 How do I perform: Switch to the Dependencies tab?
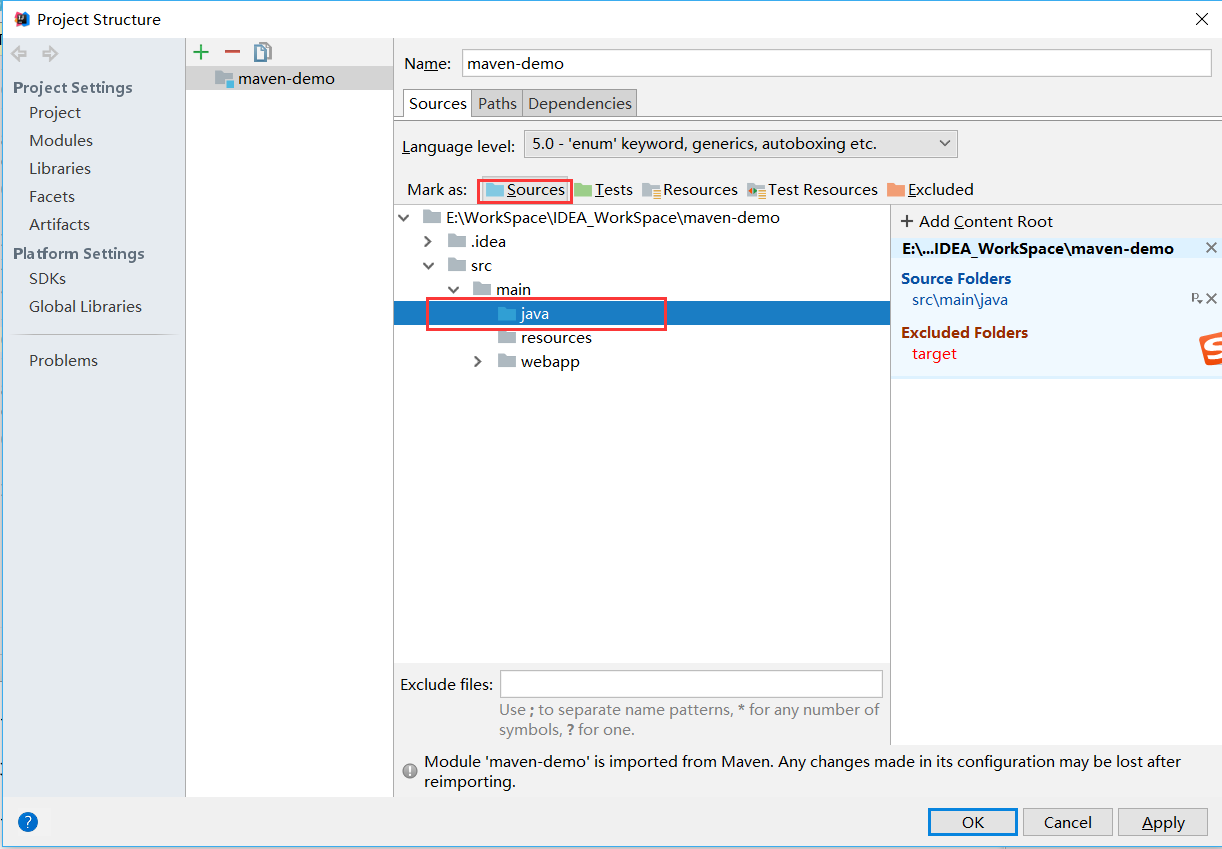tap(580, 103)
